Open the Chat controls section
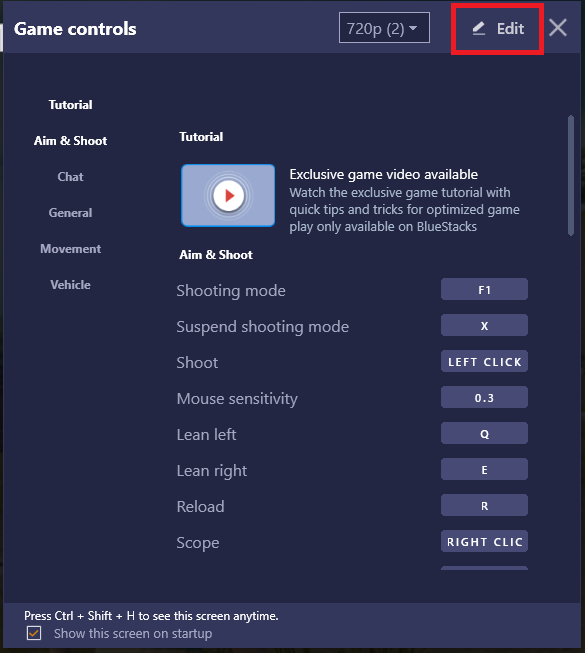The height and width of the screenshot is (653, 585). (70, 177)
